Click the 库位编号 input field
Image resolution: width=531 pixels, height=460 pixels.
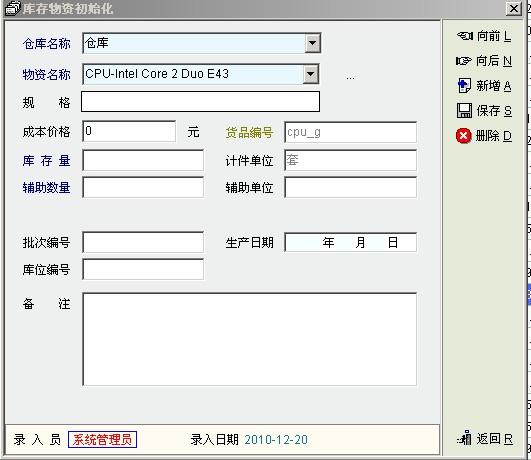pyautogui.click(x=143, y=269)
